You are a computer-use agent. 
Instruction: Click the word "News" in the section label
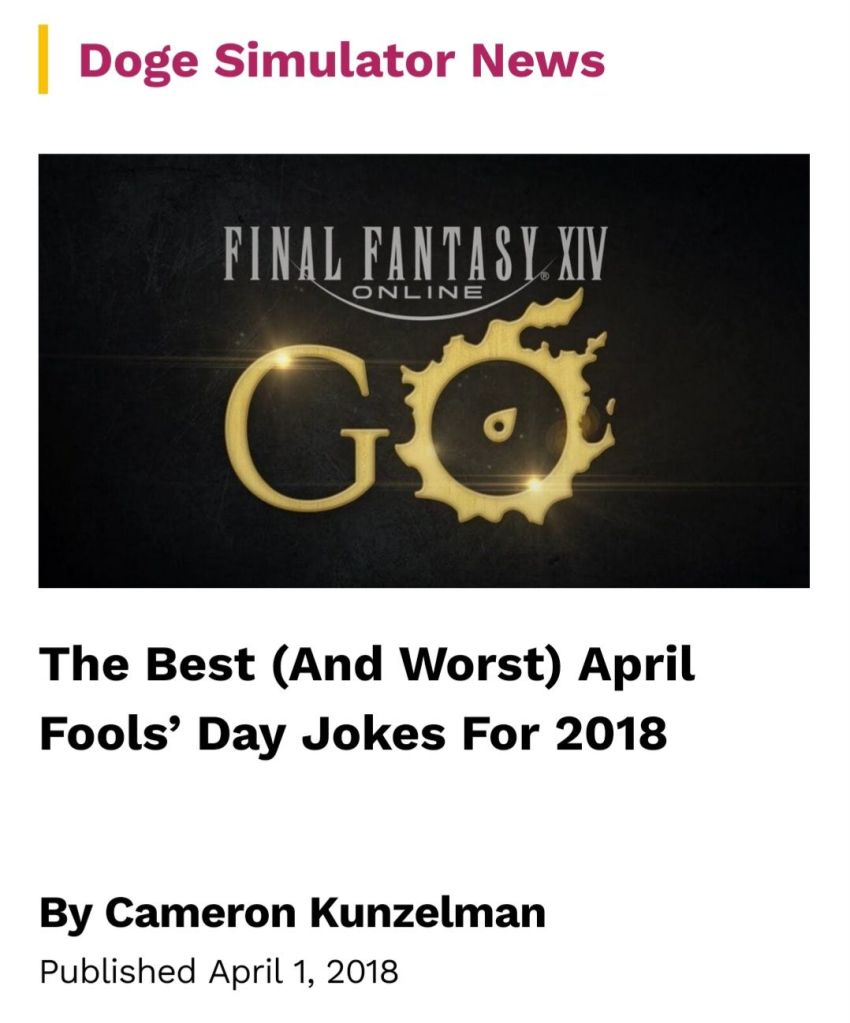538,60
